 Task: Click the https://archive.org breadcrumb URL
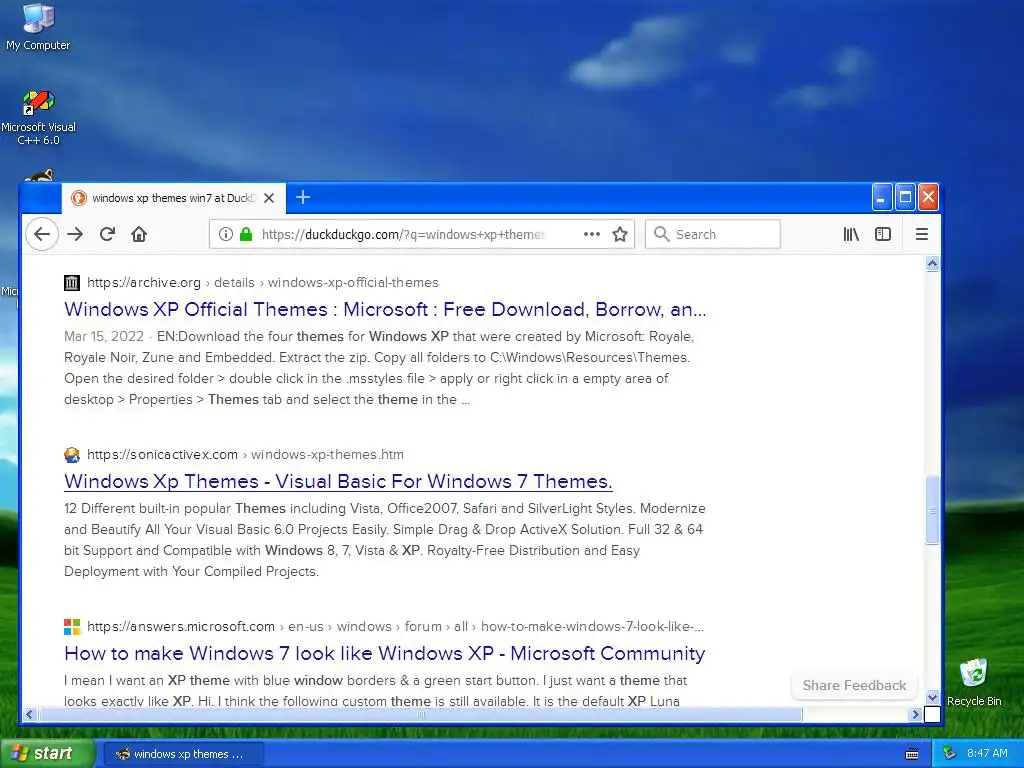point(144,283)
